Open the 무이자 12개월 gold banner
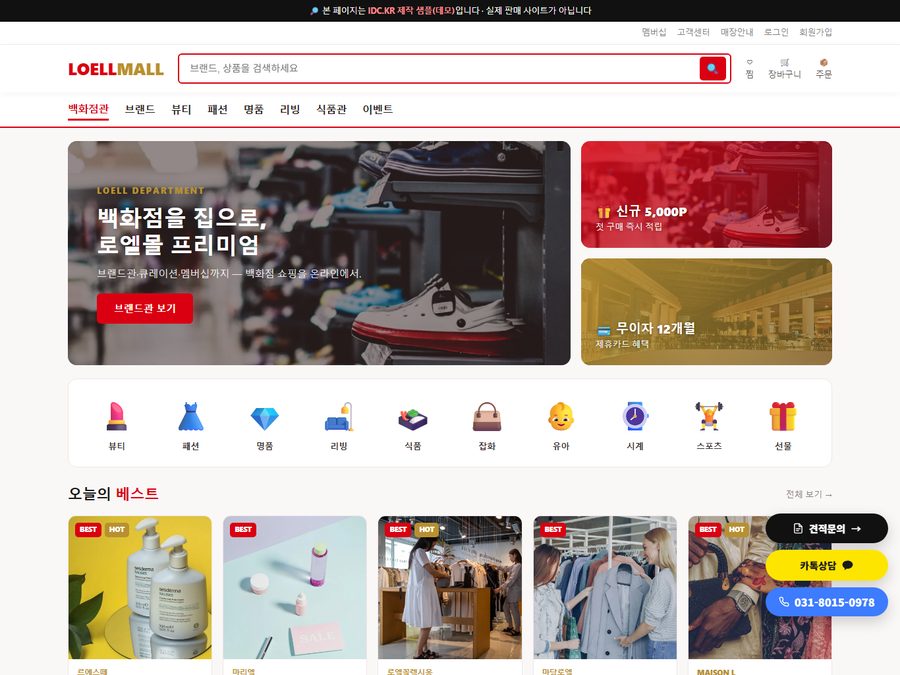Screen dimensions: 900x675 tap(706, 312)
